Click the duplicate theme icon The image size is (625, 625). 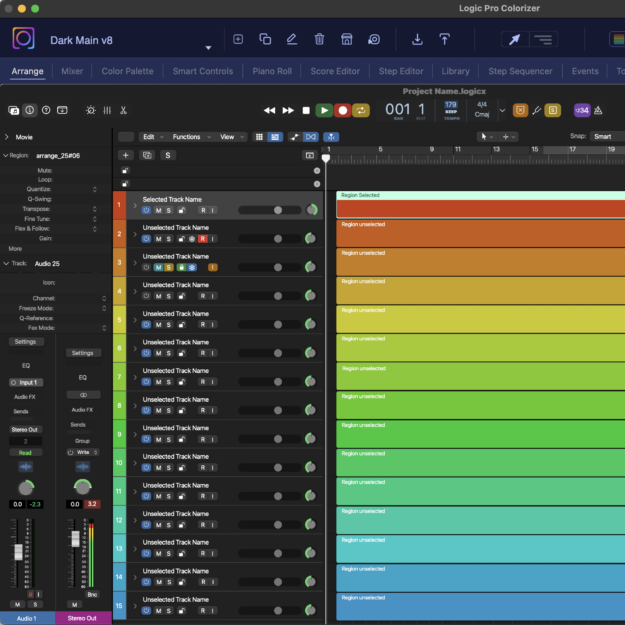[265, 39]
